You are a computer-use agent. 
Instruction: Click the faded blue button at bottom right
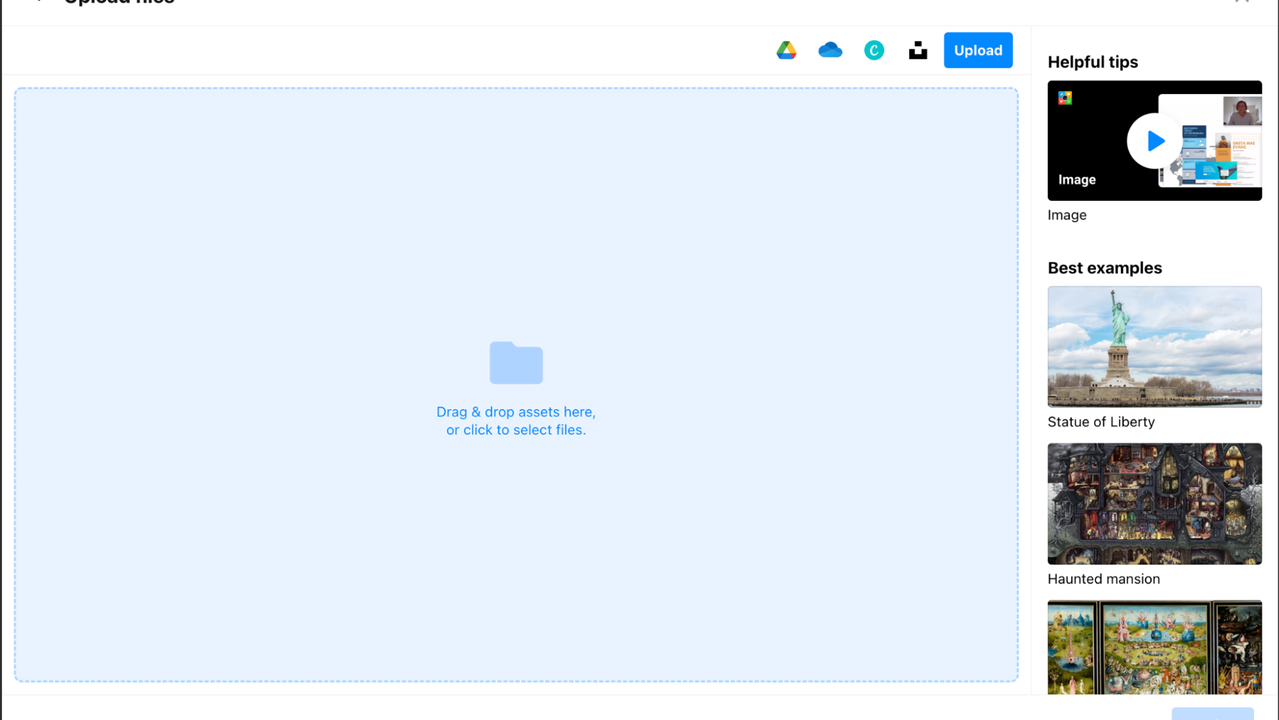coord(1212,714)
